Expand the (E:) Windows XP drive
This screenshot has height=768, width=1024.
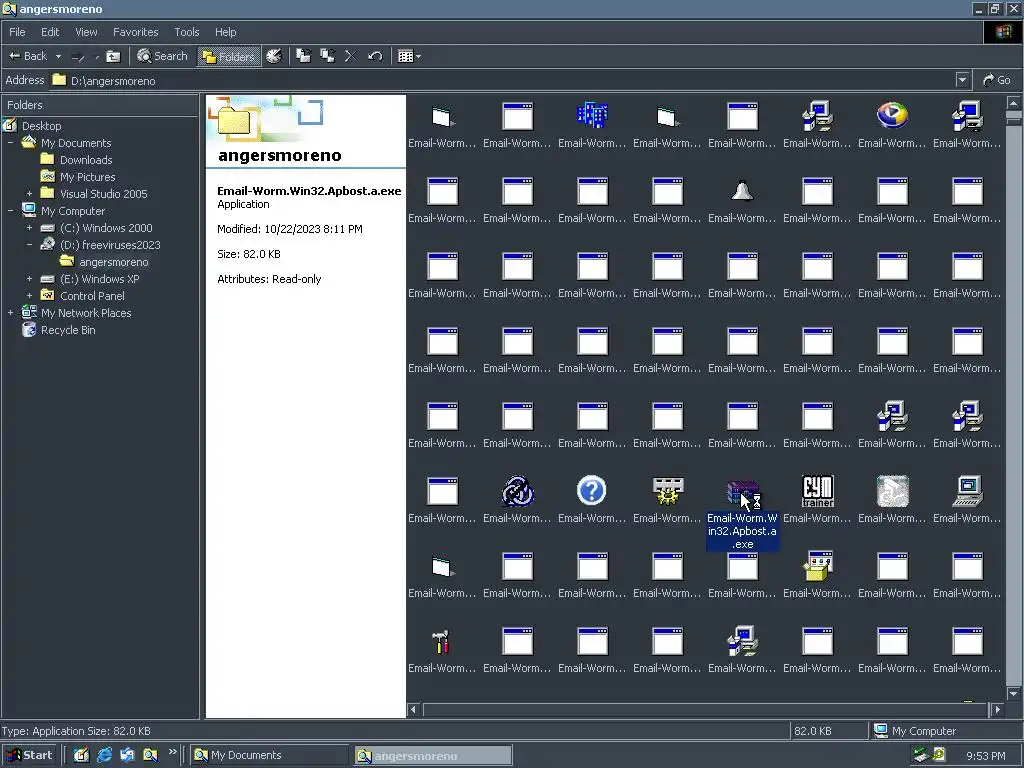[29, 279]
